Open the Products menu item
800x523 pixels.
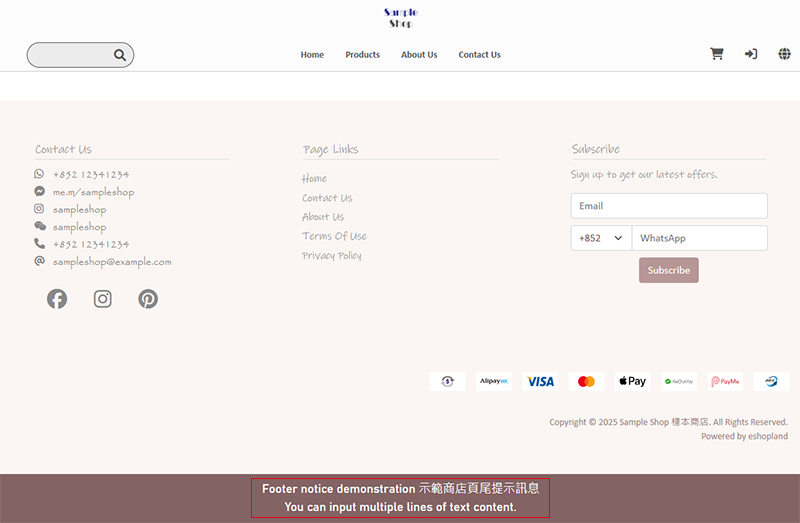click(x=362, y=55)
